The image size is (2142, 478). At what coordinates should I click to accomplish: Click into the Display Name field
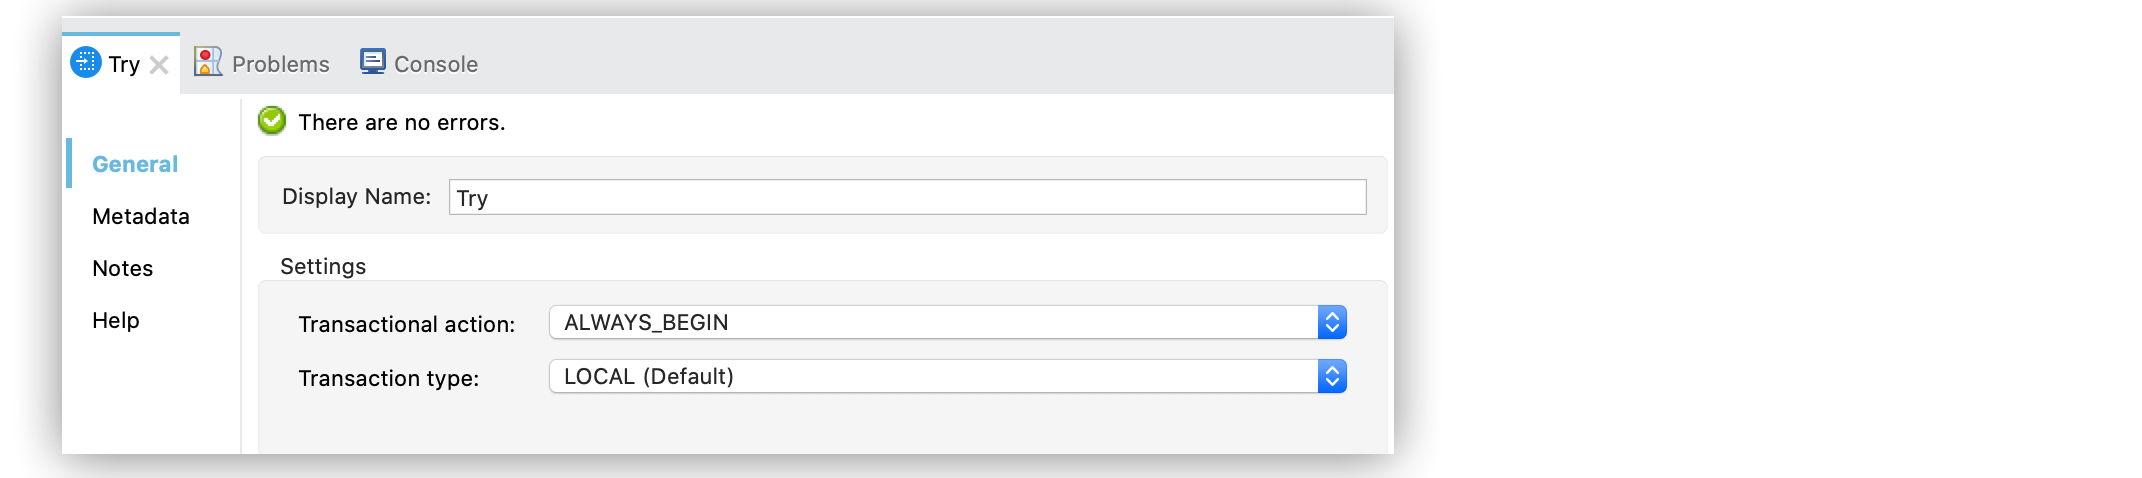(906, 197)
